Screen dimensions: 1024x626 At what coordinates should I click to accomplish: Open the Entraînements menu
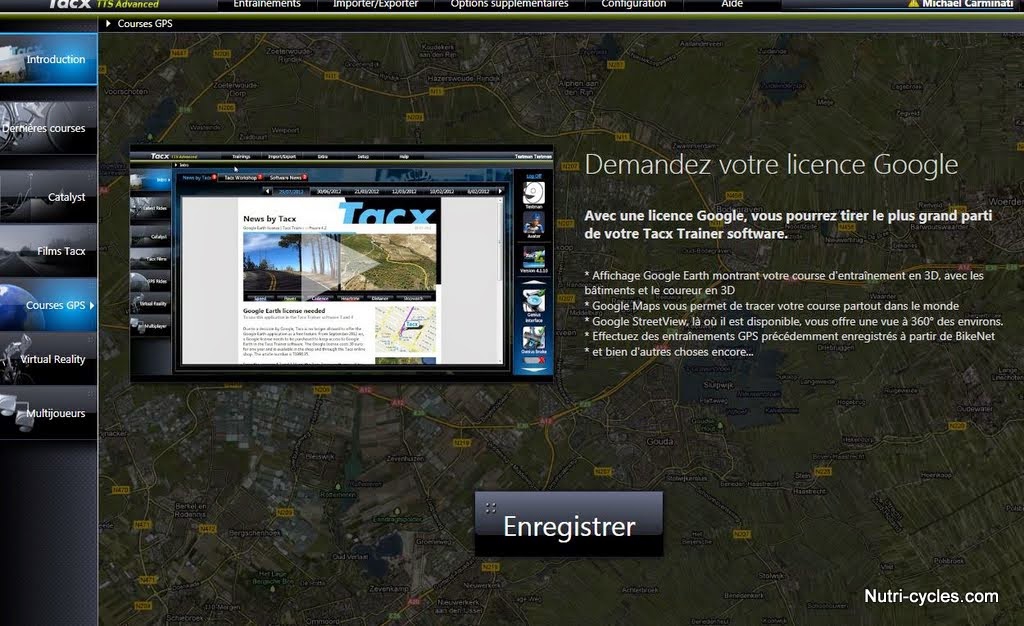pyautogui.click(x=266, y=4)
